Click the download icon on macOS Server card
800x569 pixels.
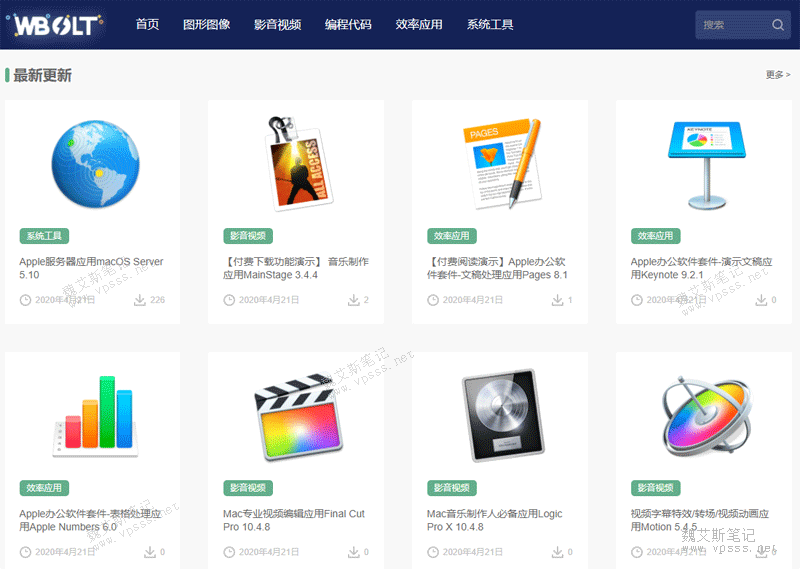140,300
